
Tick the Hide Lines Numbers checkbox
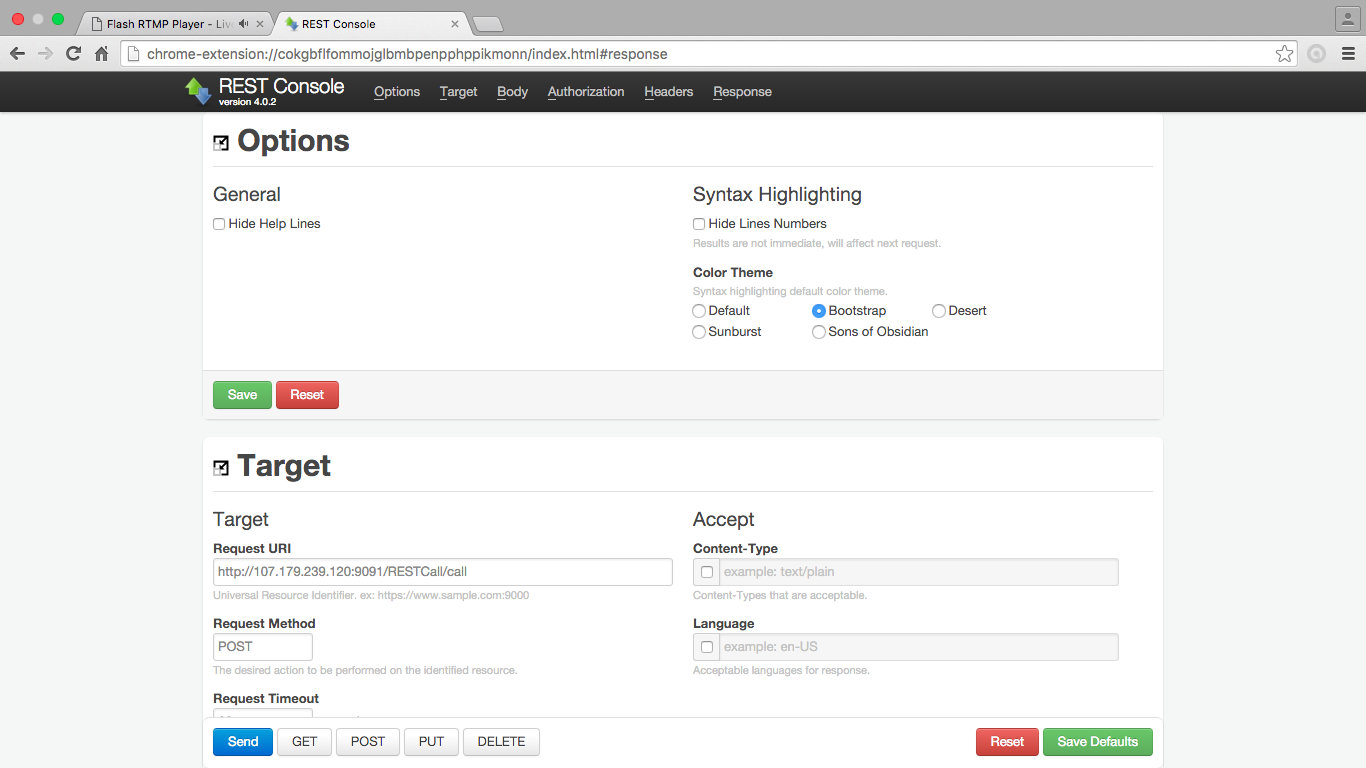pos(699,224)
